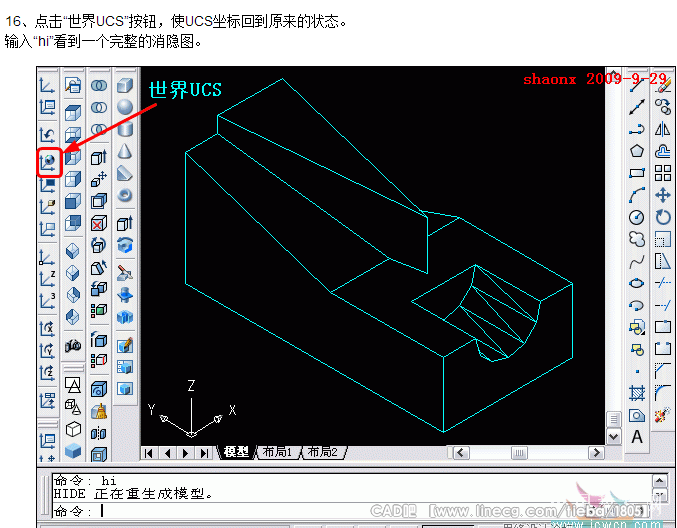Switch to the 布局2 tab
This screenshot has width=677, height=528.
[x=323, y=452]
